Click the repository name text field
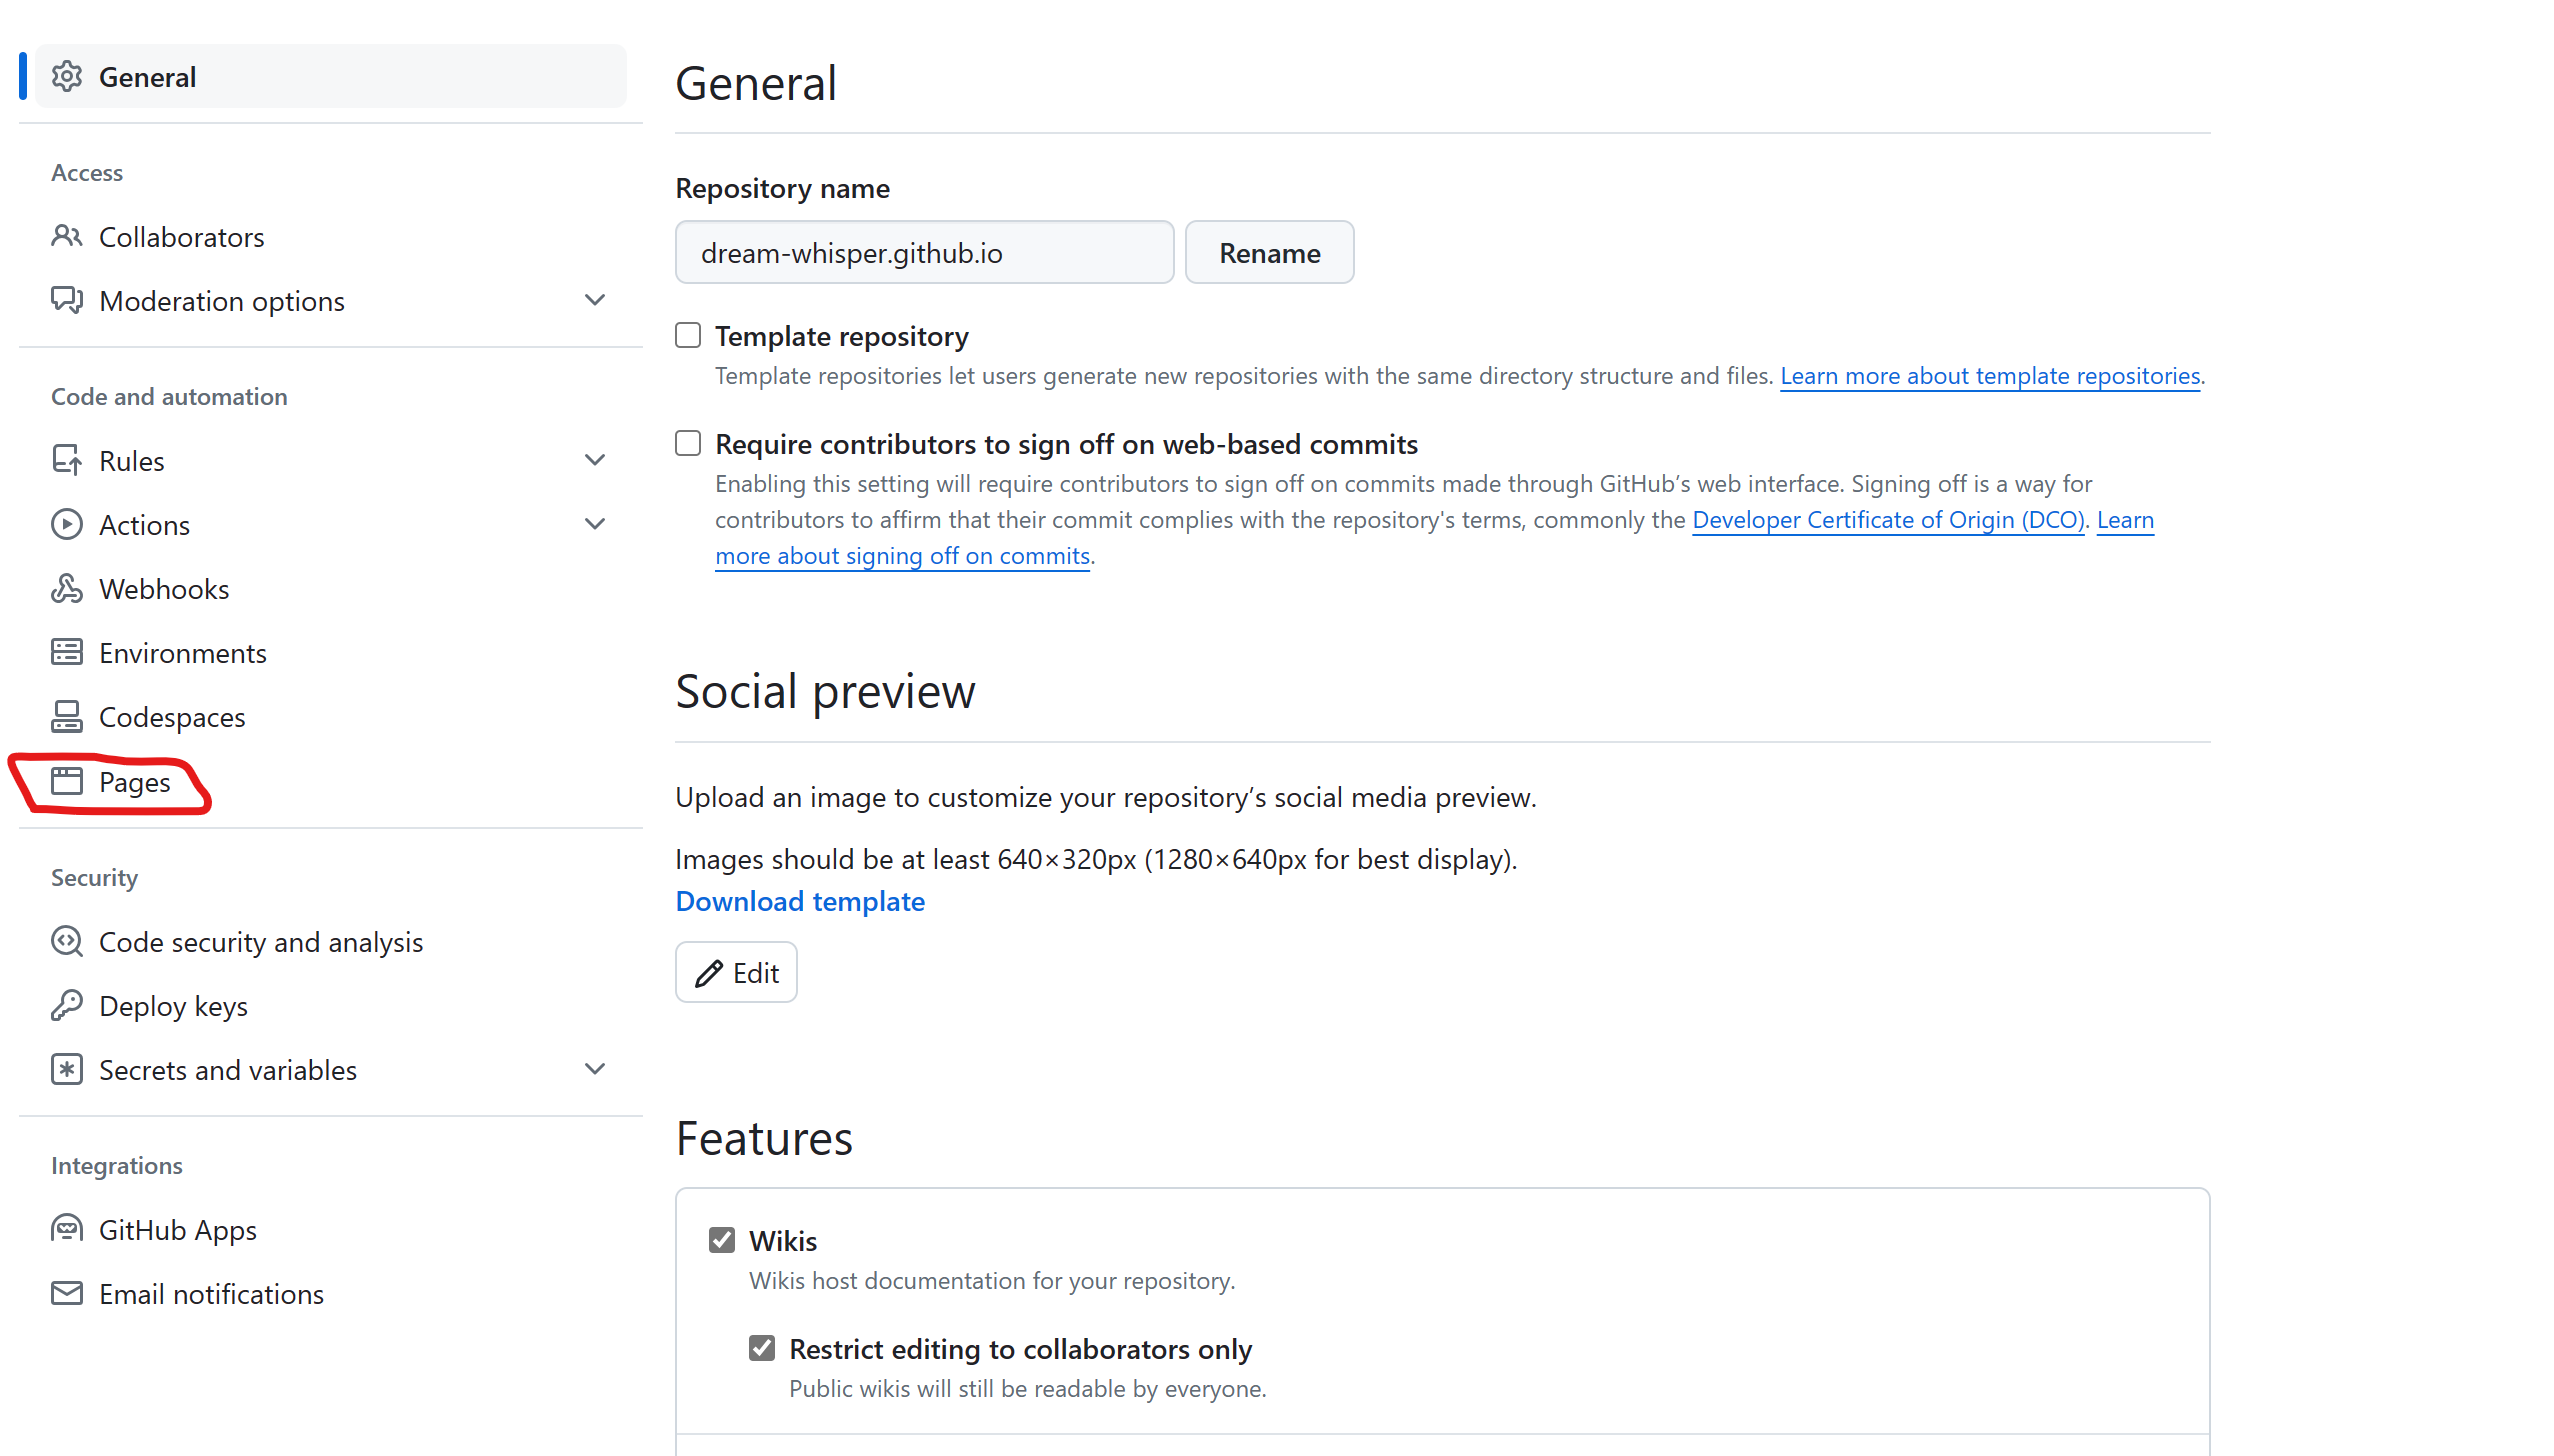This screenshot has width=2554, height=1456. pos(924,253)
